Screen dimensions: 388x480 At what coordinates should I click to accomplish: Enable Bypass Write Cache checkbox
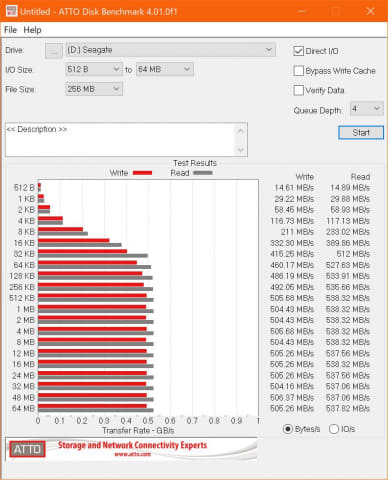298,71
